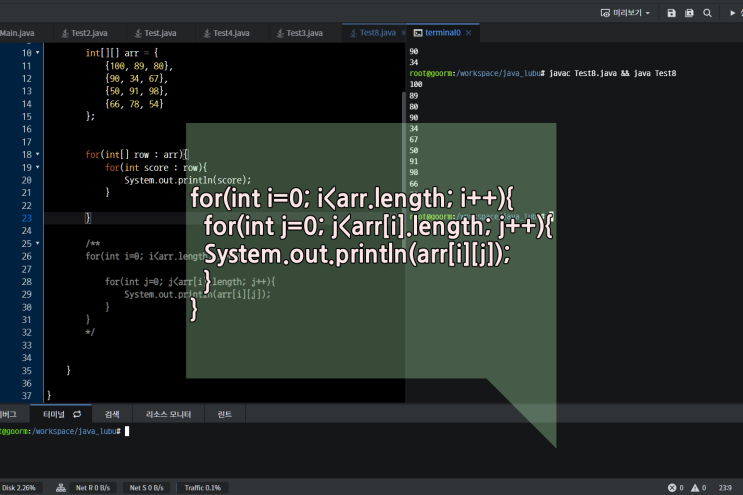Run the project with play icon
The image size is (743, 495).
[x=732, y=13]
